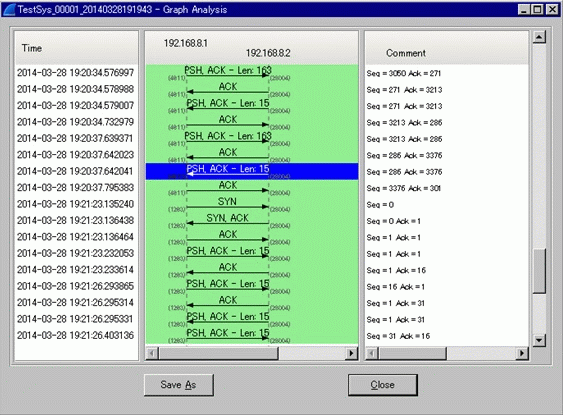Click graph pane horizontal scroll left arrow

152,353
